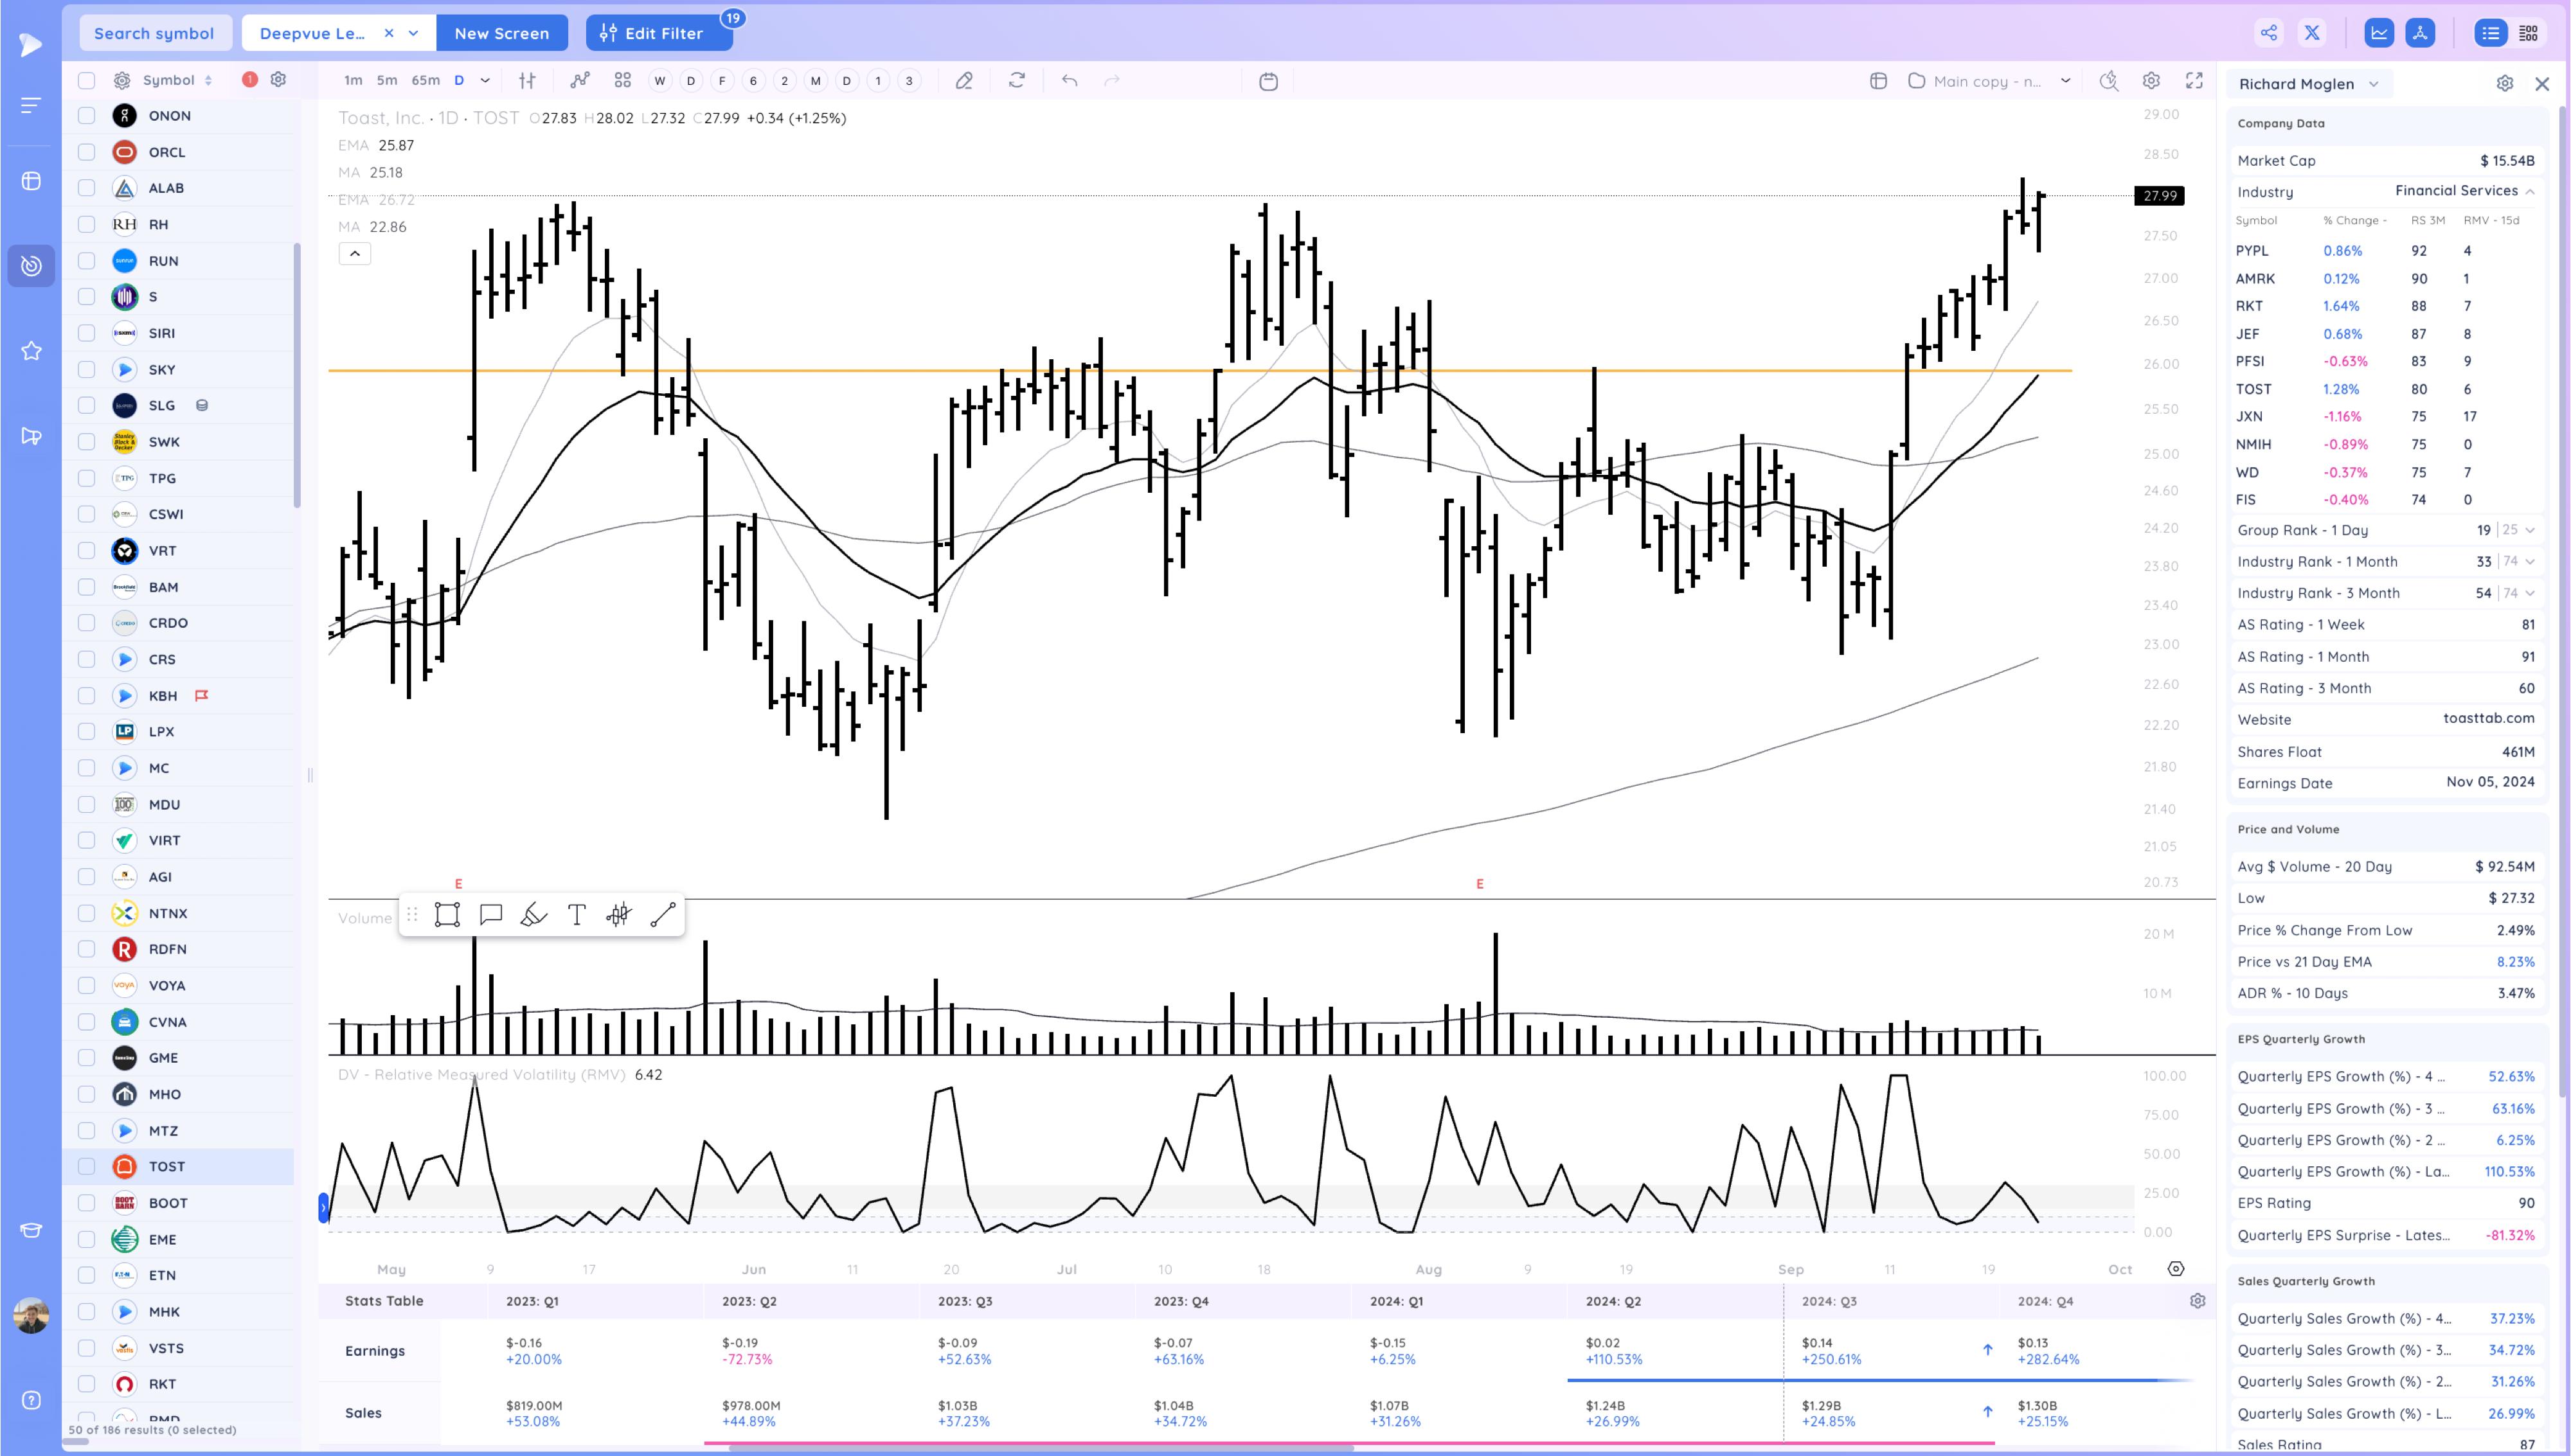This screenshot has height=1456, width=2571.
Task: Click the refresh chart icon
Action: point(1017,80)
